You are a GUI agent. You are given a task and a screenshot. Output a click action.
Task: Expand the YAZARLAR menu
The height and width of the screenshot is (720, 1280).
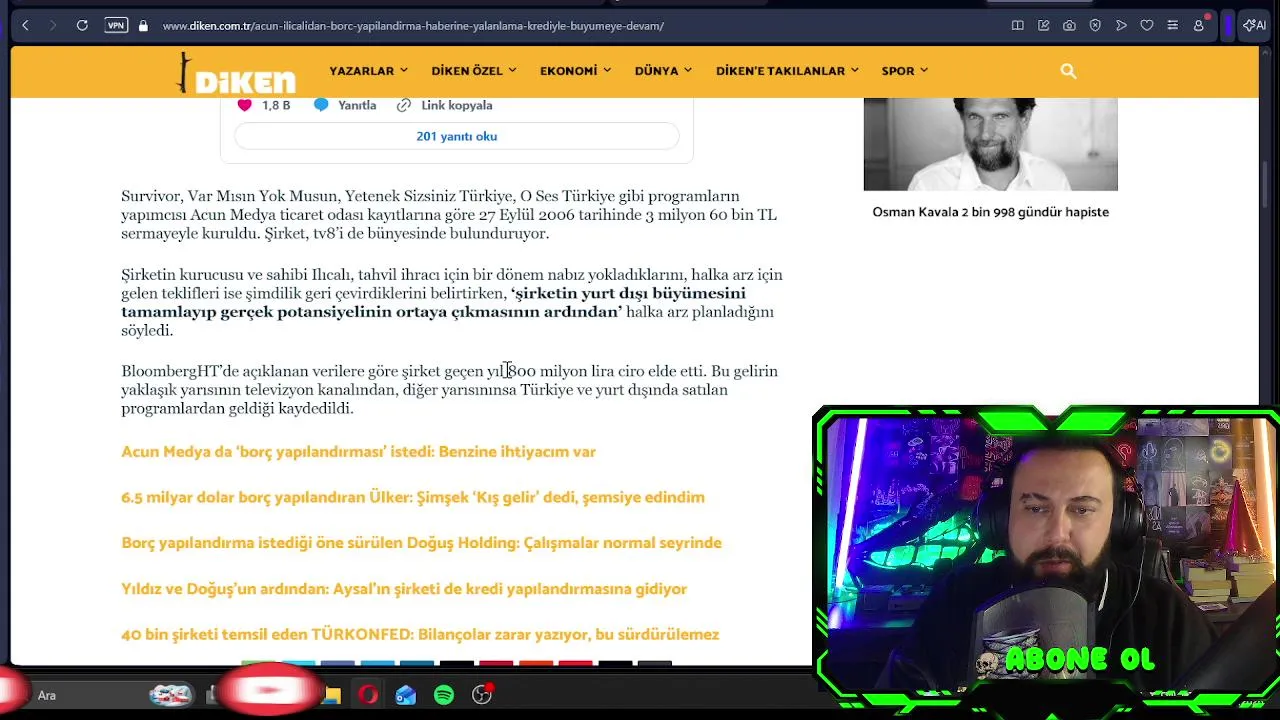368,71
